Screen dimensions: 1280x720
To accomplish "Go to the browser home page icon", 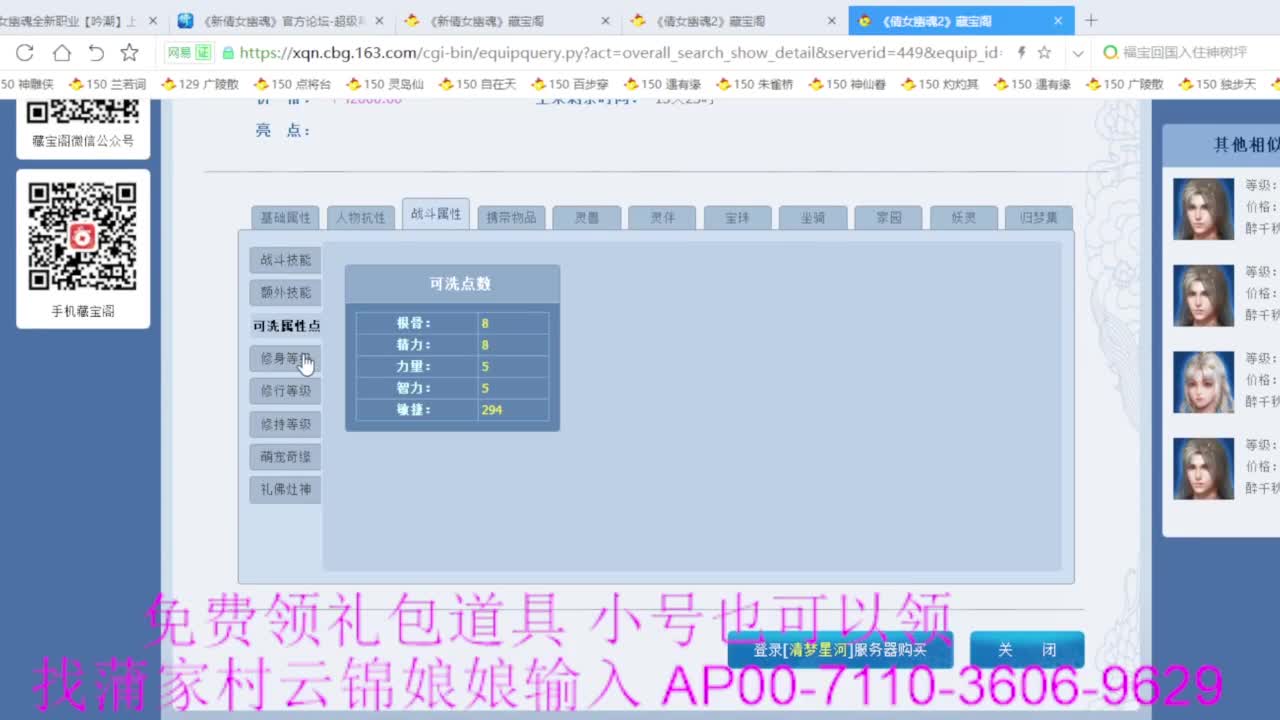I will 62,53.
